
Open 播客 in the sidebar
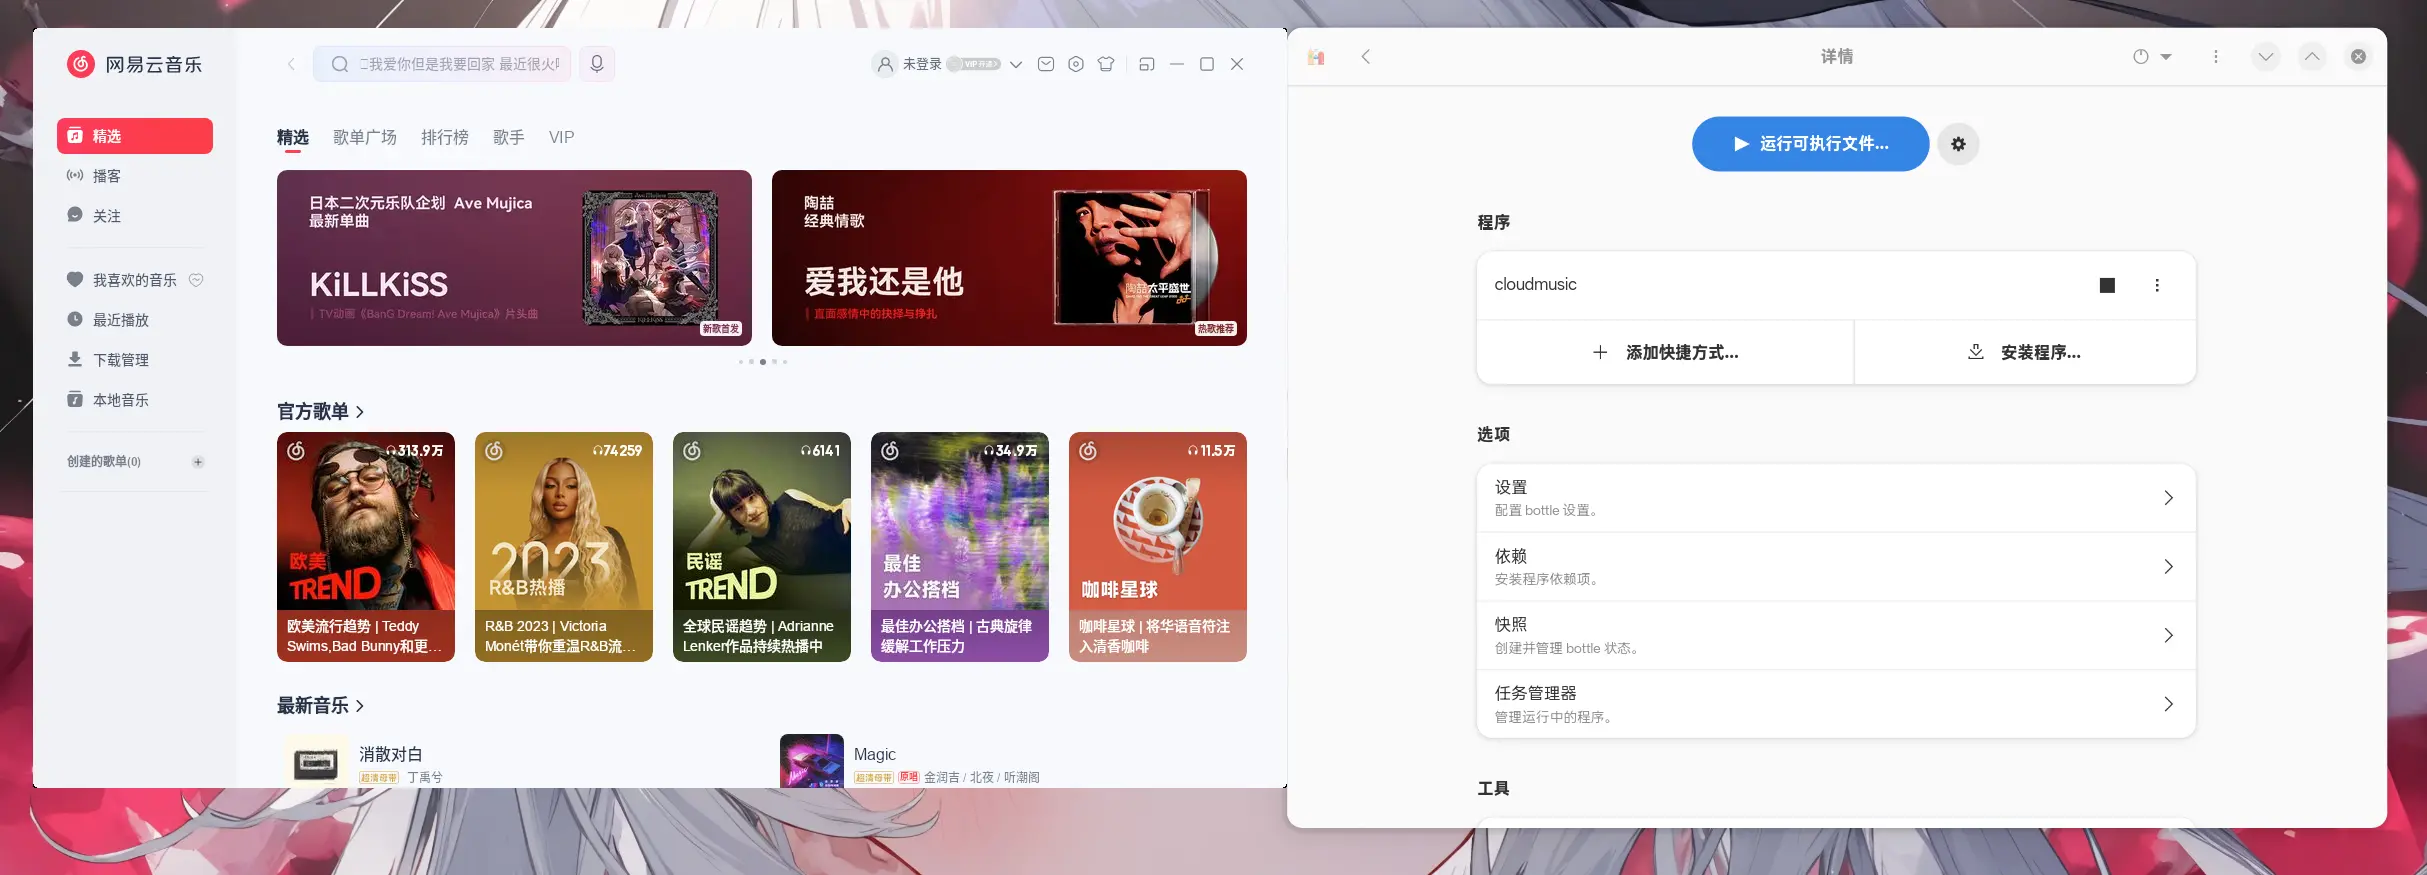point(135,176)
